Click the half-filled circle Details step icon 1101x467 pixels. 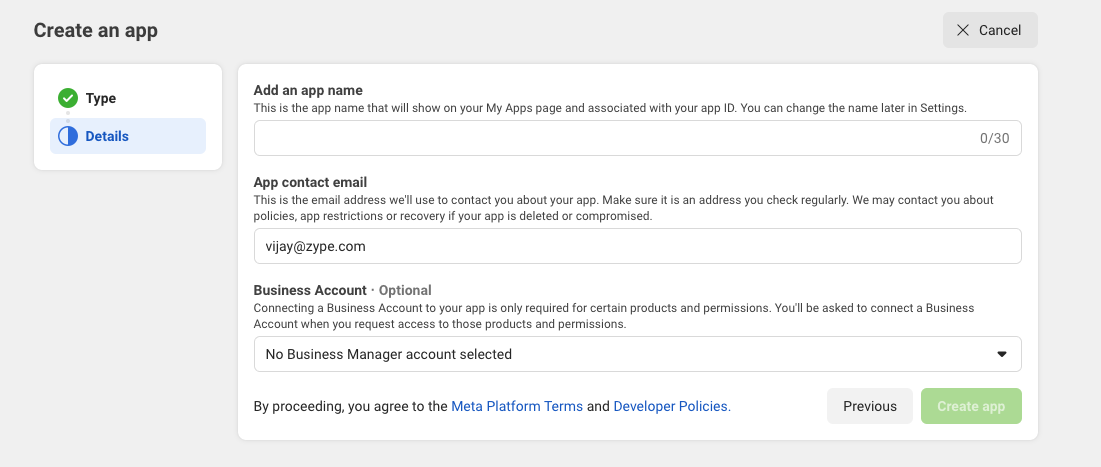click(68, 136)
